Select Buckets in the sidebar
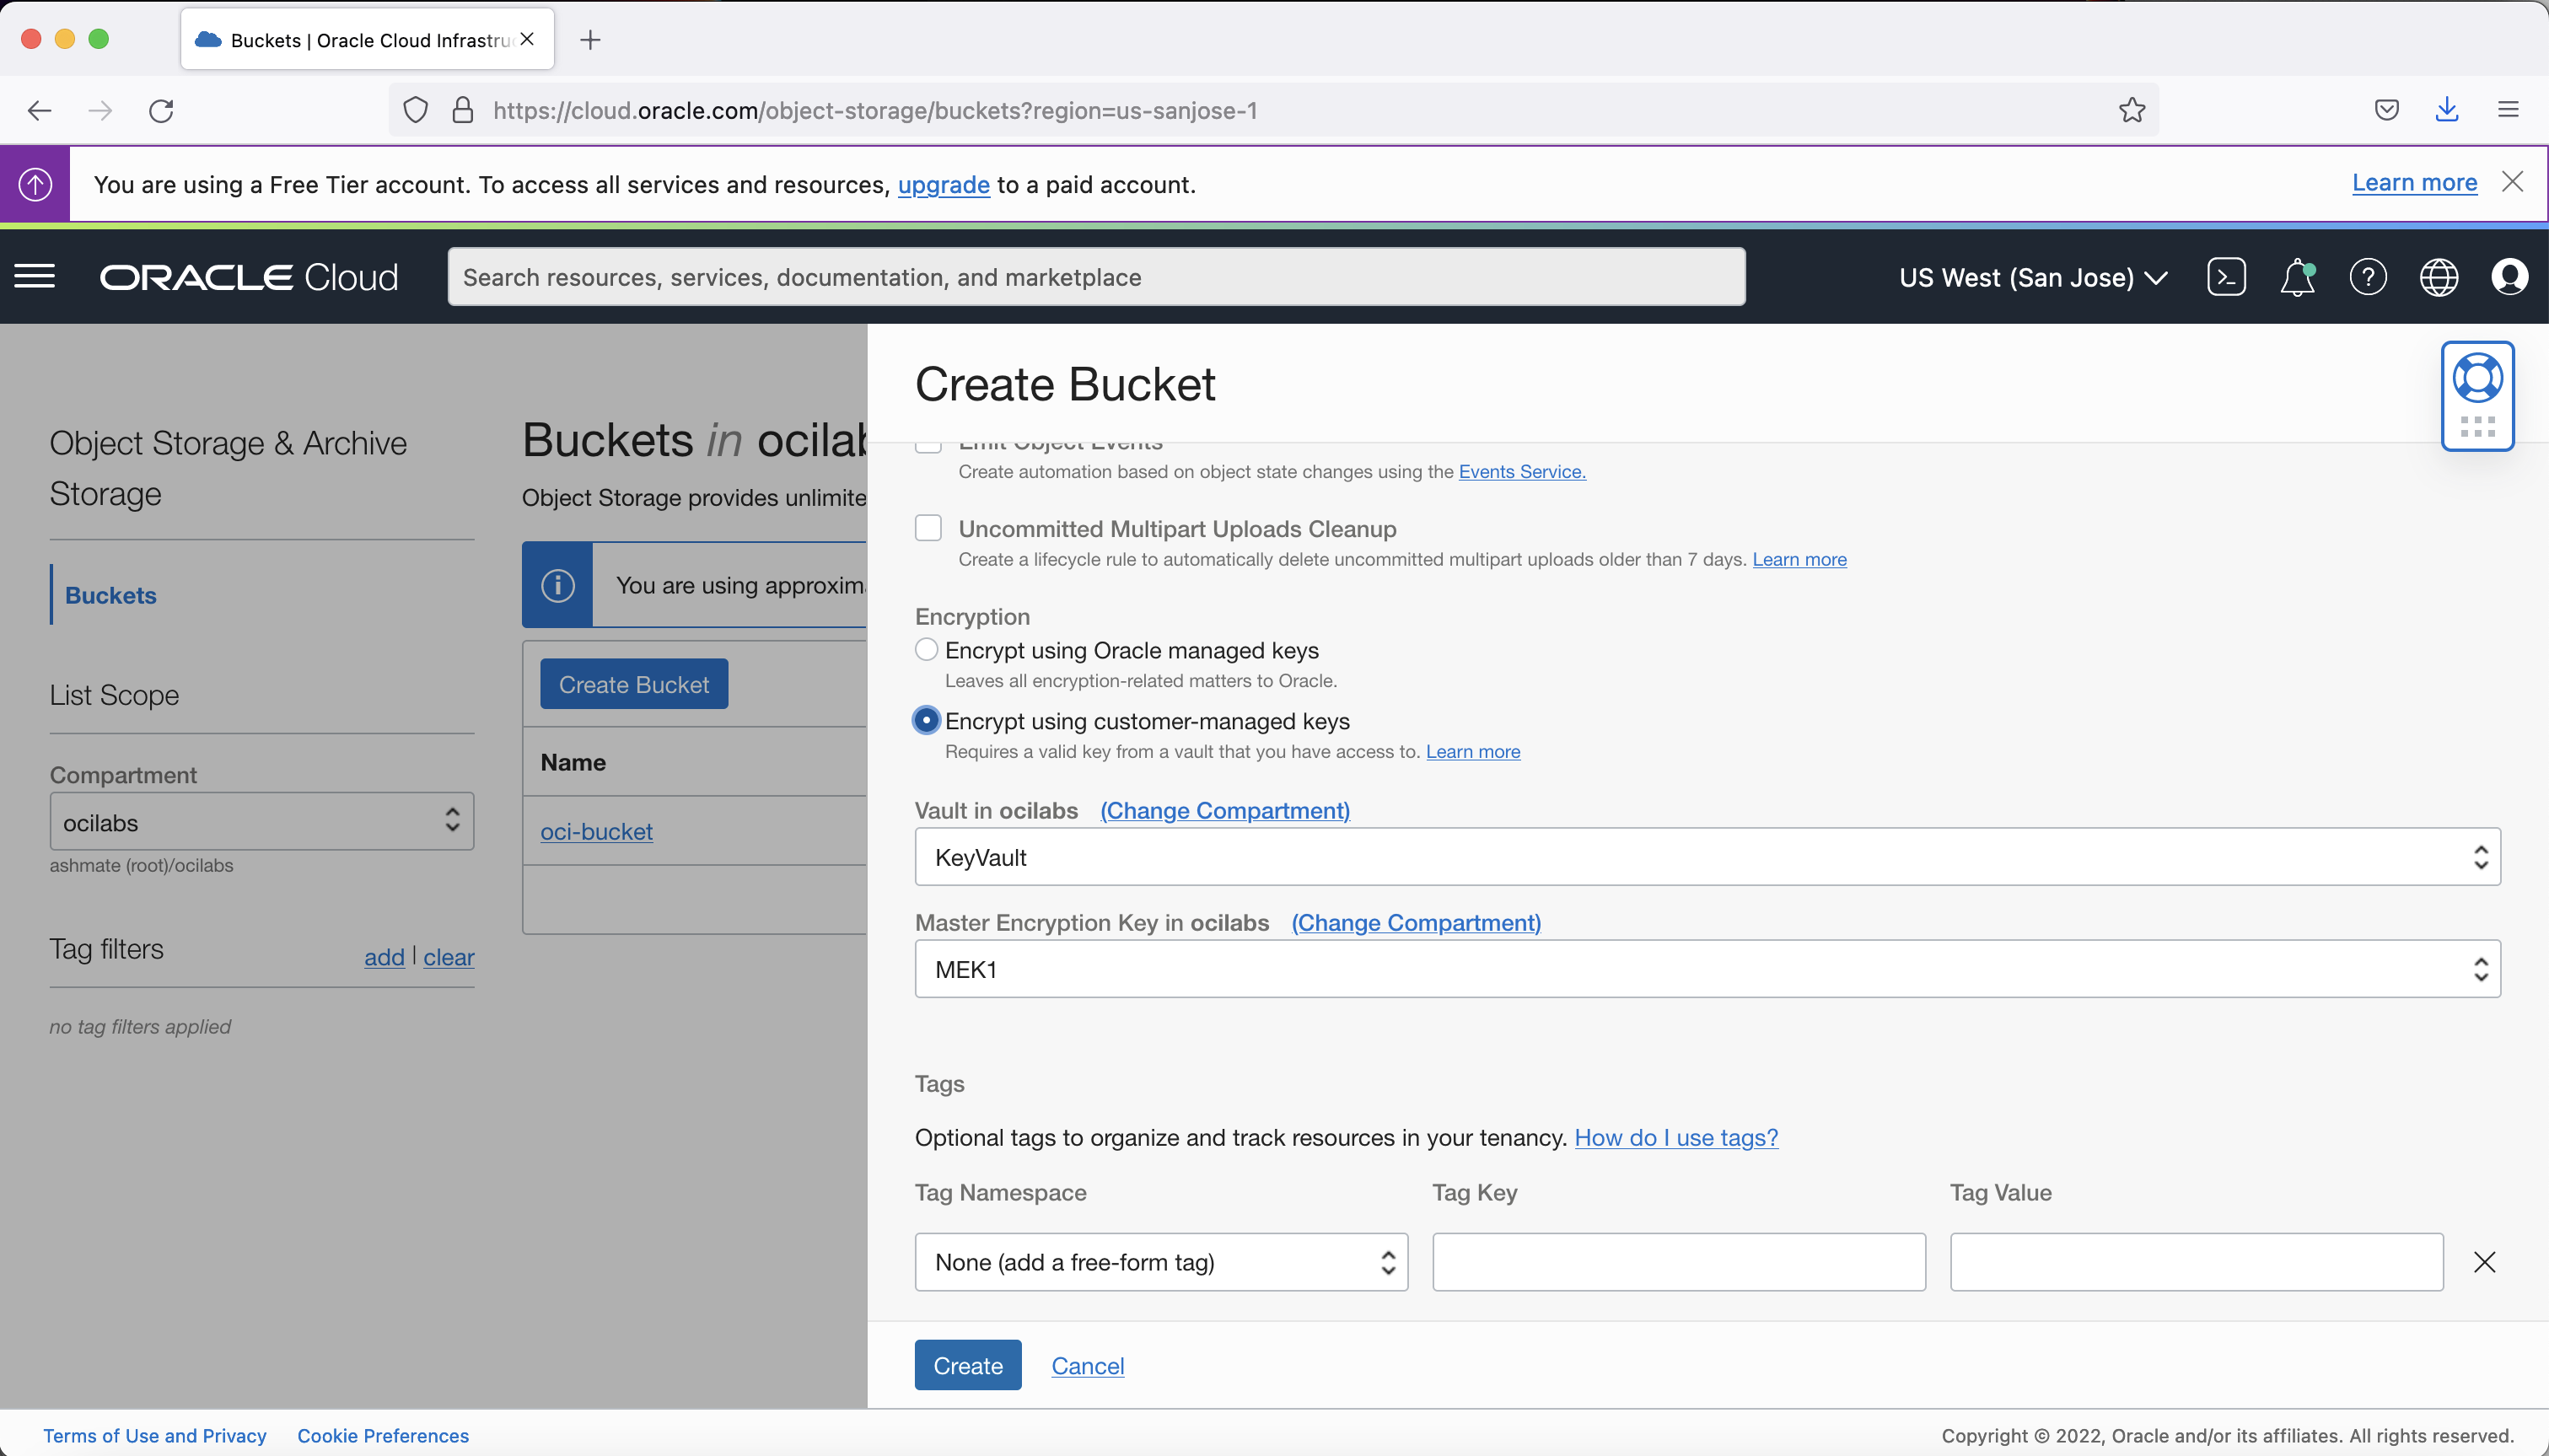Viewport: 2549px width, 1456px height. click(110, 594)
